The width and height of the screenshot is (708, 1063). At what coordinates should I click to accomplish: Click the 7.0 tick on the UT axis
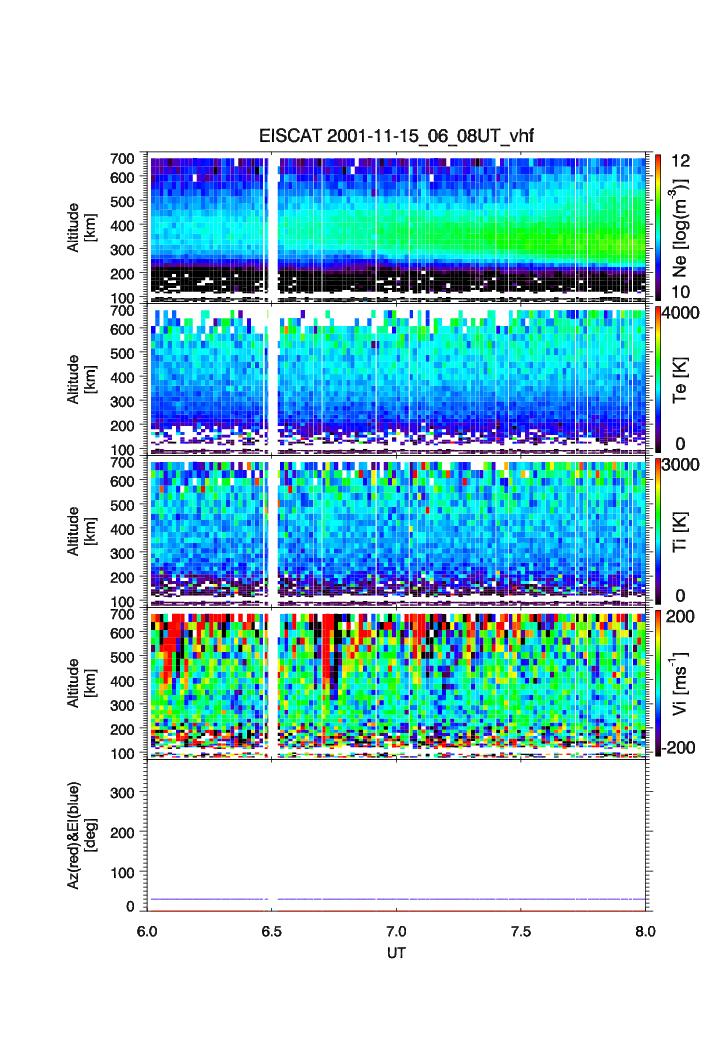[397, 930]
